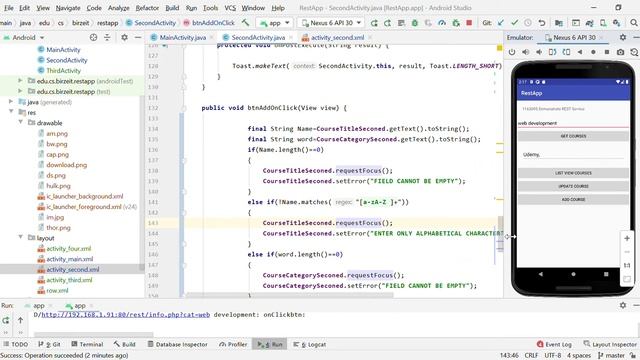Switch to MainActivity.java tab
The height and width of the screenshot is (360, 640).
[182, 38]
